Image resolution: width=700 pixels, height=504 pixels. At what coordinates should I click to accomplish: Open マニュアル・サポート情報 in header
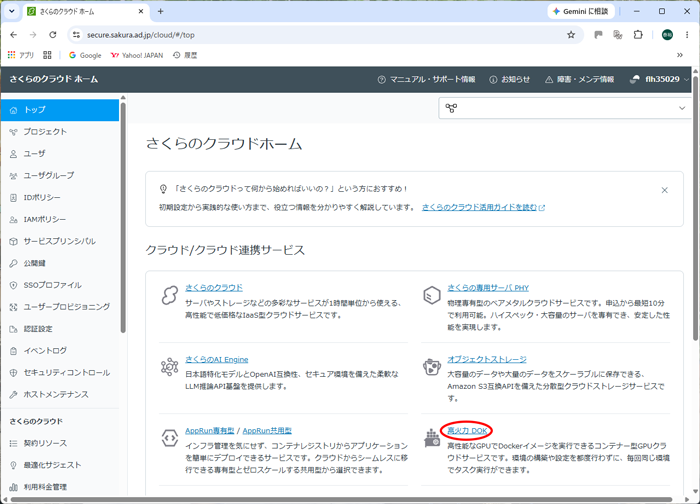coord(426,79)
